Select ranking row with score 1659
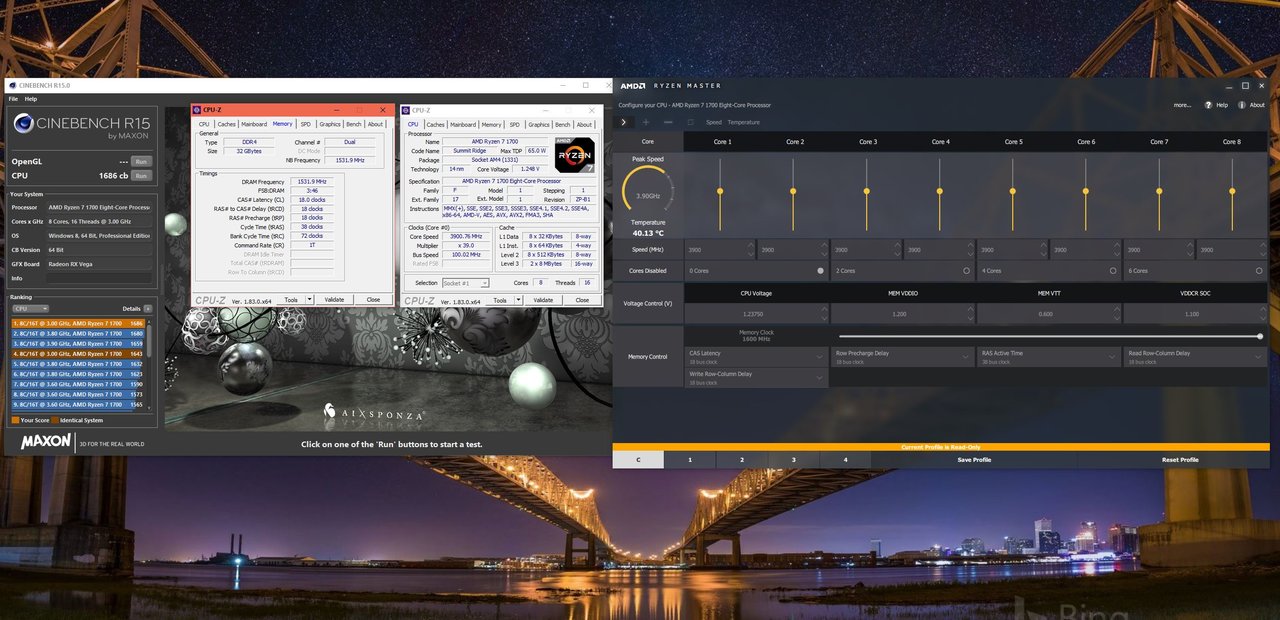 tap(78, 343)
